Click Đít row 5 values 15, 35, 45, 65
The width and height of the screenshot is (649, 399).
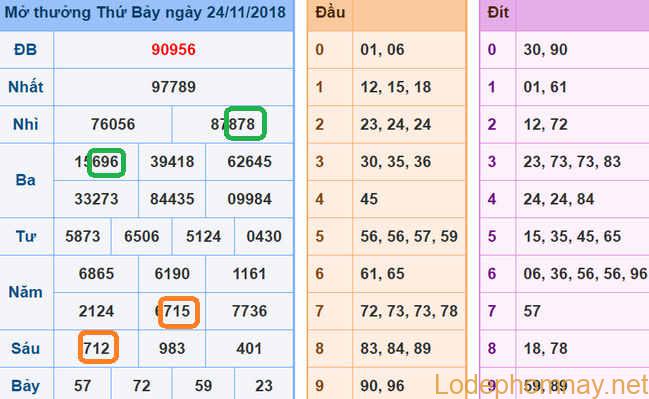point(572,236)
